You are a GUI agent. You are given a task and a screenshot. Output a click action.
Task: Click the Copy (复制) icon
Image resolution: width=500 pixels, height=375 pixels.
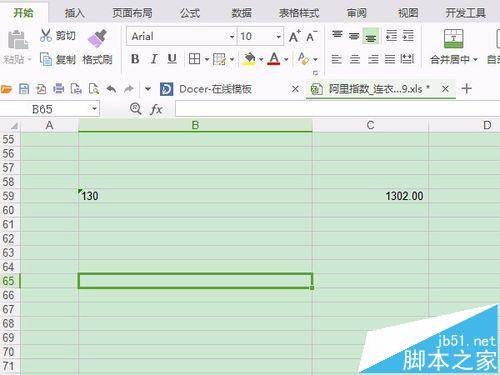click(x=46, y=59)
